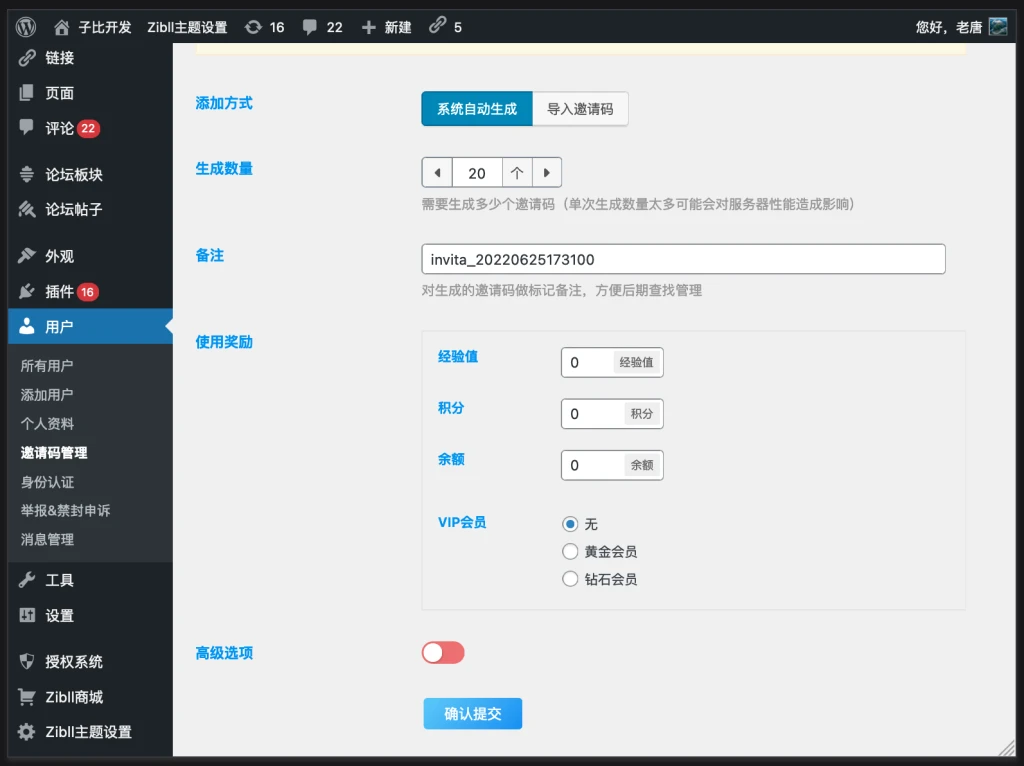
Task: Choose the 钻石会员 radio option
Action: click(x=571, y=579)
